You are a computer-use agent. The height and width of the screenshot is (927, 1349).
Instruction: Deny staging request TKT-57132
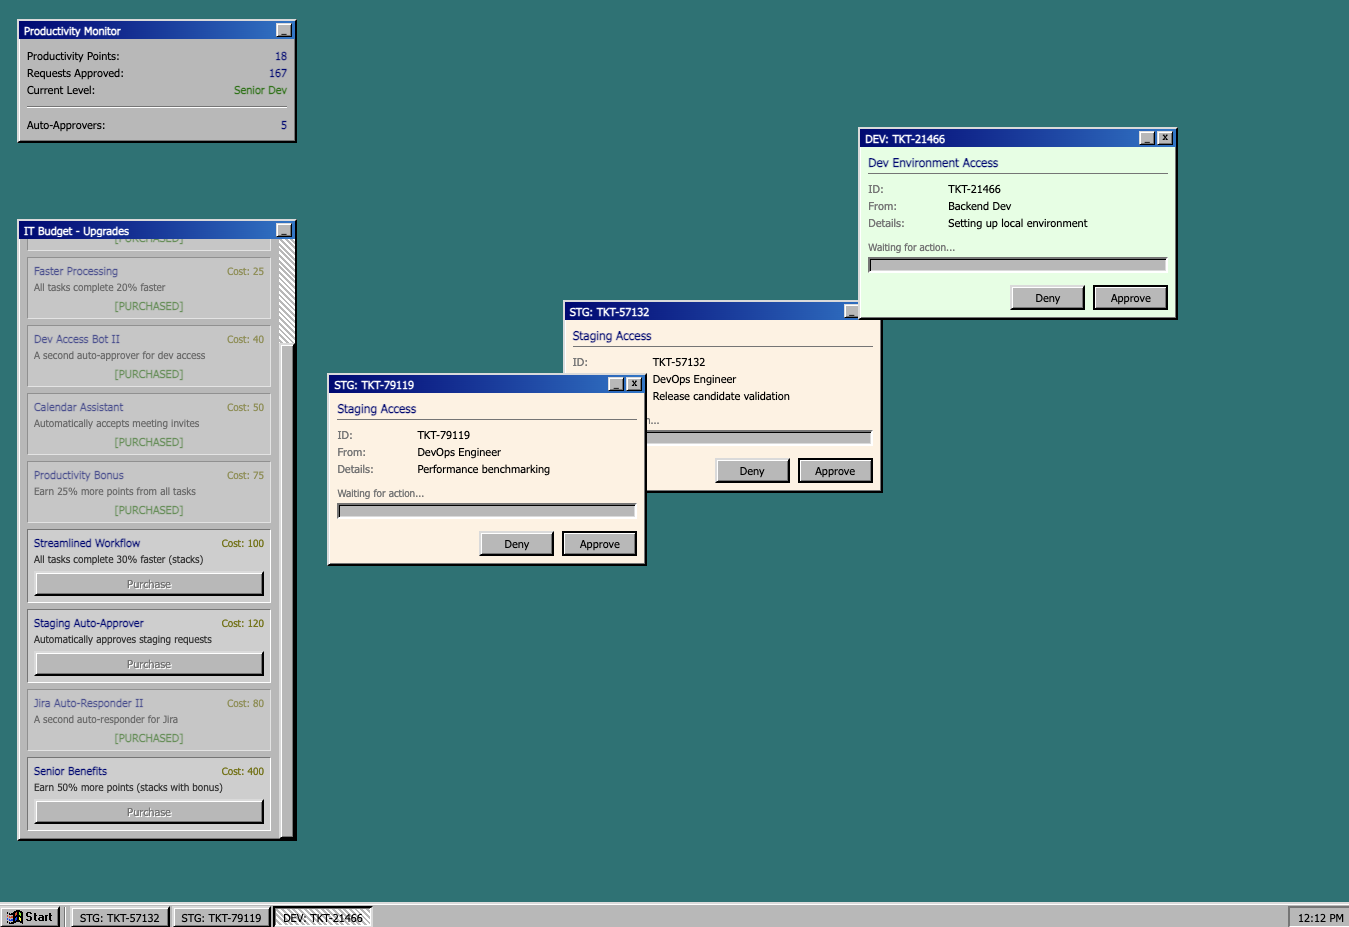point(752,471)
